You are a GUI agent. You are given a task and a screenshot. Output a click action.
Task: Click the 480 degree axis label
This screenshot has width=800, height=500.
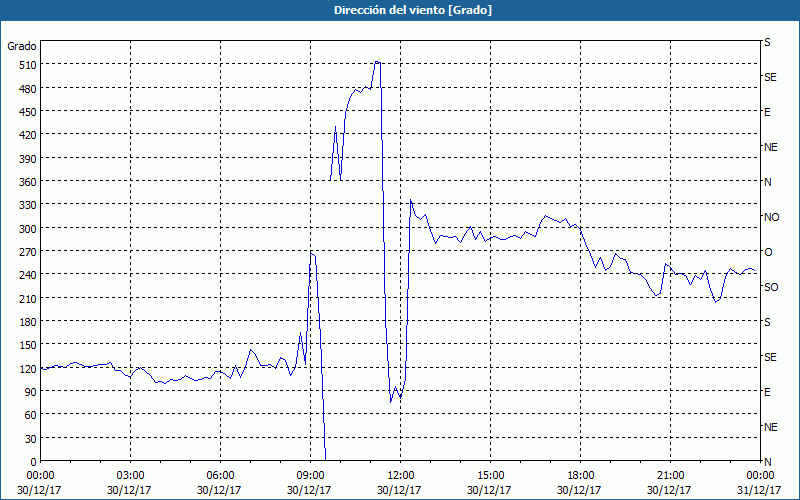(27, 89)
